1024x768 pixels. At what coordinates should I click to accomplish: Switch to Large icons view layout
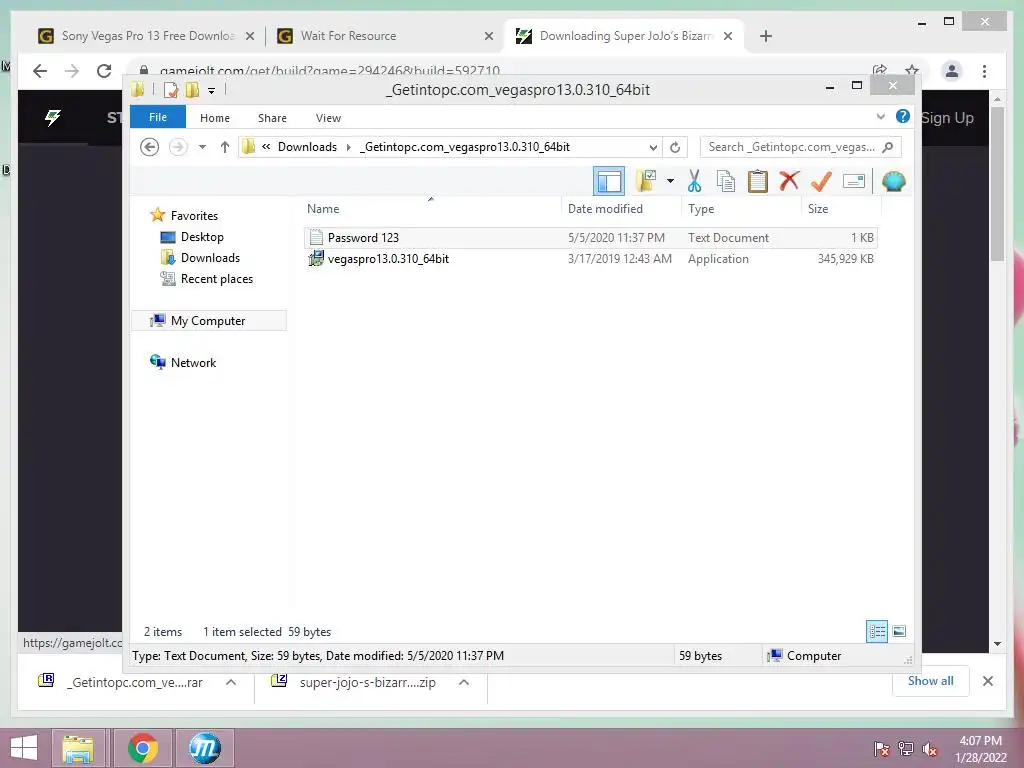899,631
